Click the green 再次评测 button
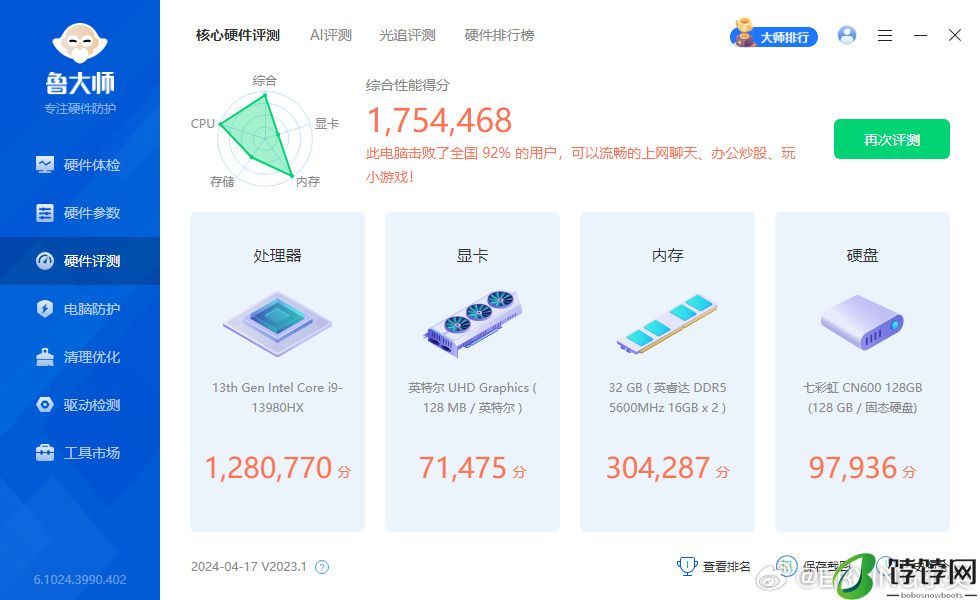Screen dimensions: 980x600 pyautogui.click(x=891, y=139)
